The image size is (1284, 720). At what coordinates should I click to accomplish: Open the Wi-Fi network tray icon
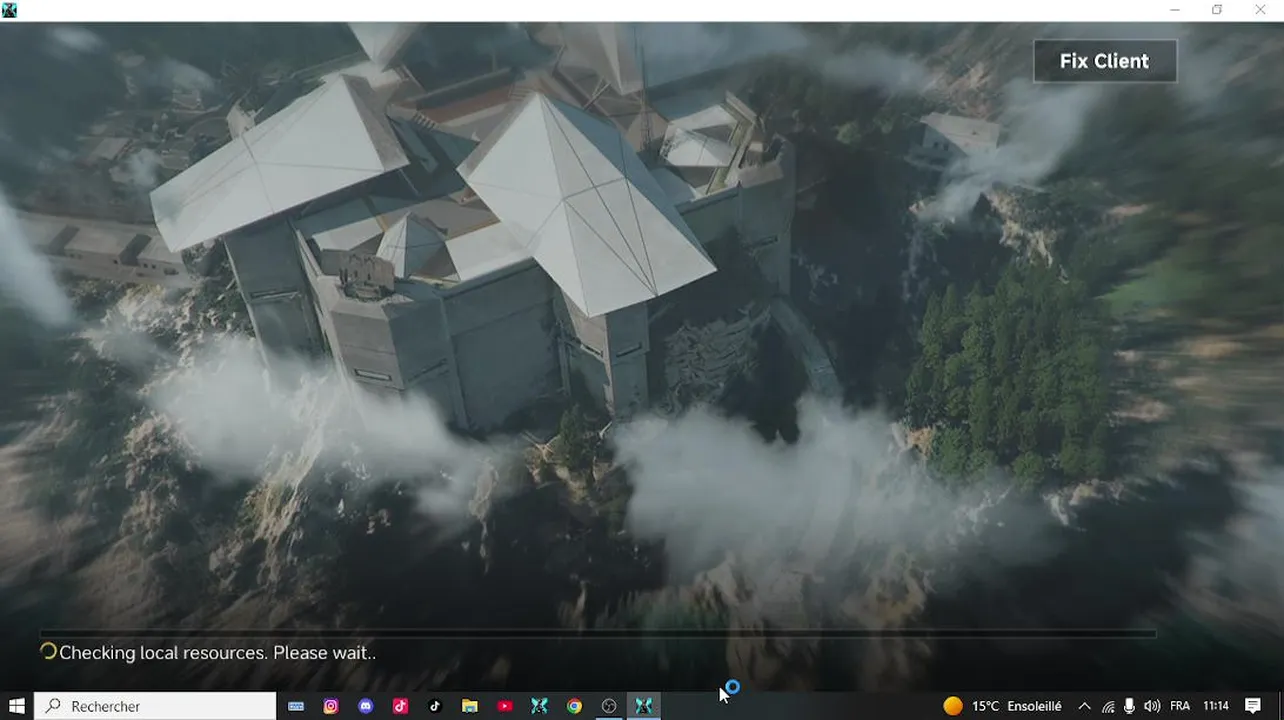tap(1108, 706)
